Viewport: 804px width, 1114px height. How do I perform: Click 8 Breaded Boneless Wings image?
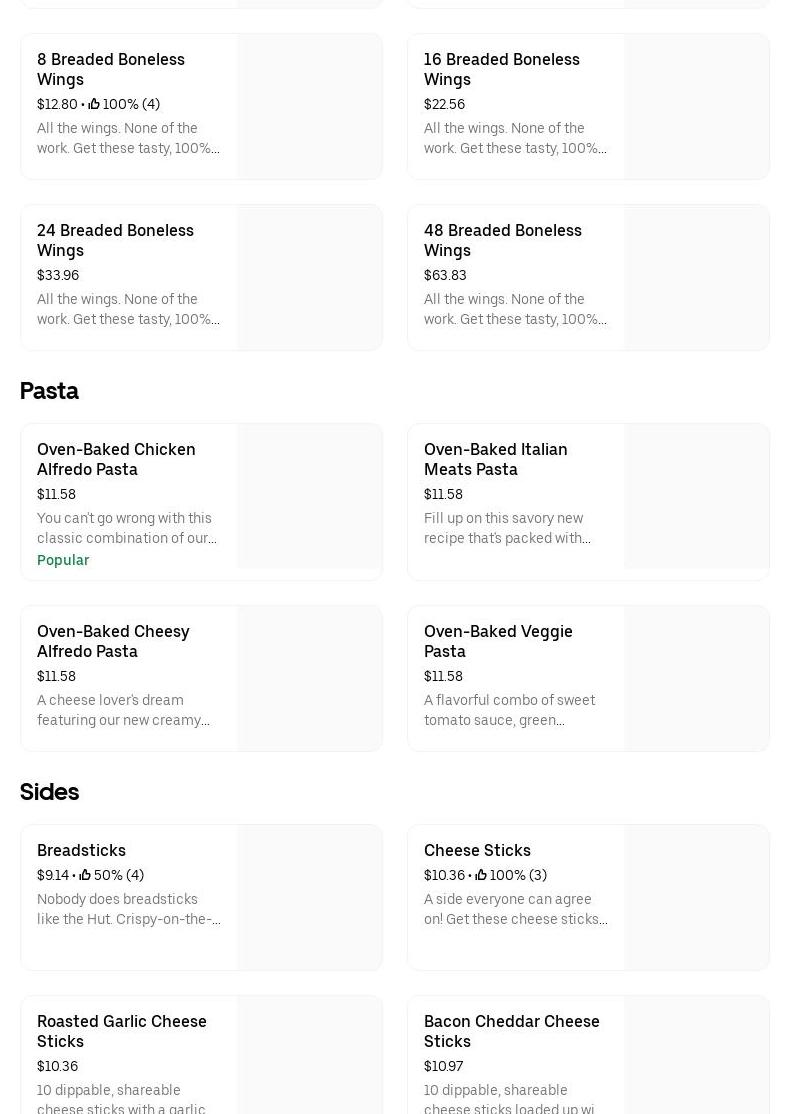pos(309,106)
